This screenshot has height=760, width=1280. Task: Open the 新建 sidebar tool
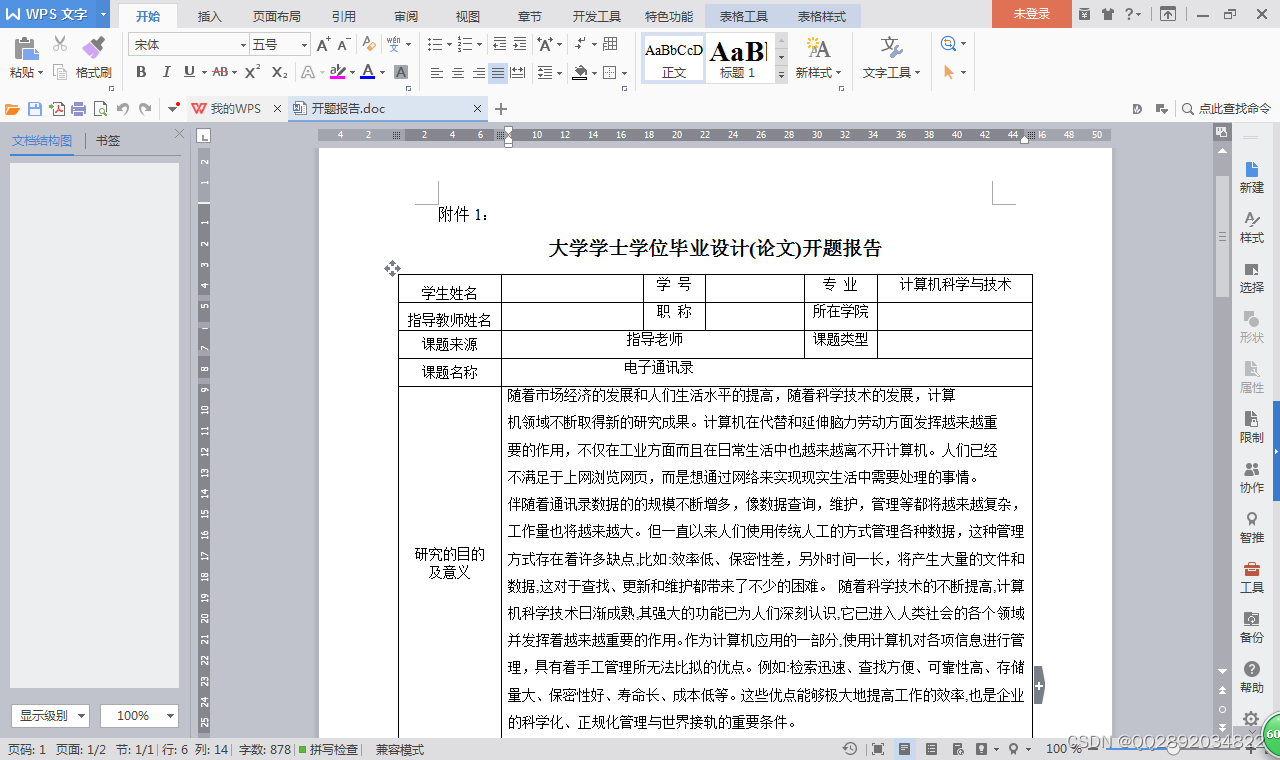coord(1252,178)
